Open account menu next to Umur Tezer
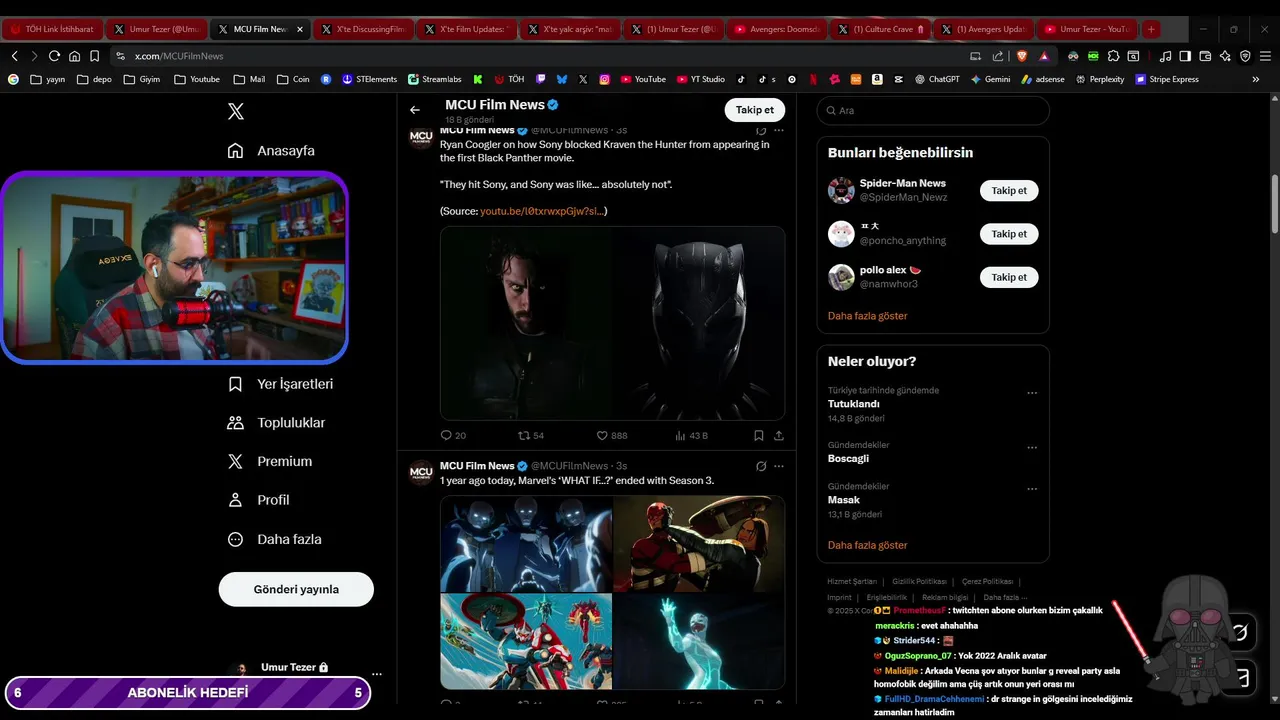1280x720 pixels. [376, 674]
